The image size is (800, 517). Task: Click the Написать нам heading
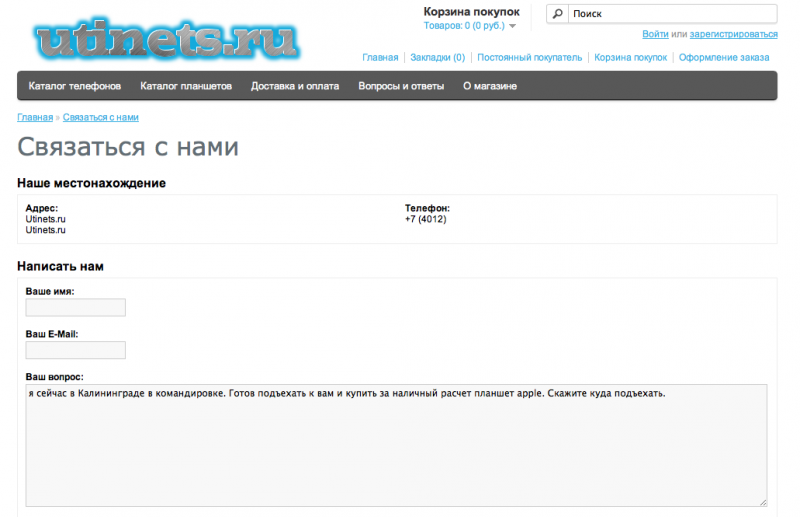(x=60, y=266)
